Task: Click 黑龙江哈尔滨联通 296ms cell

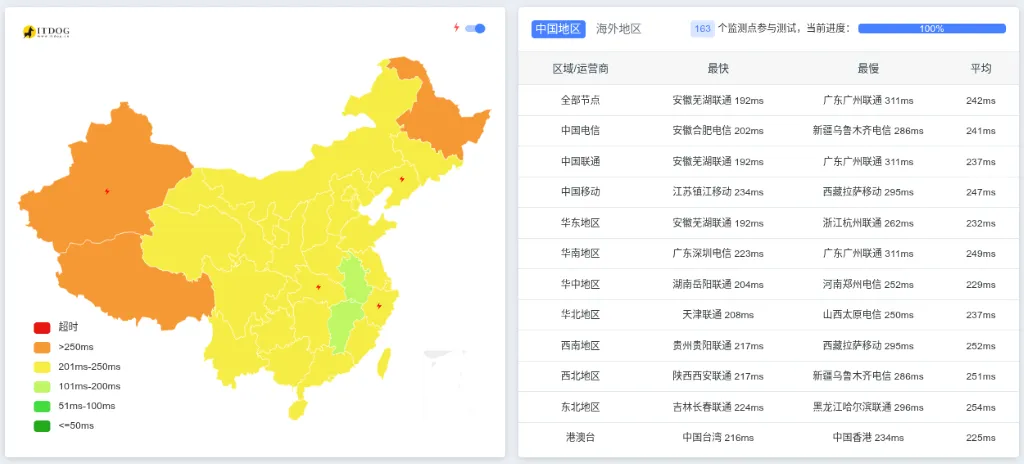Action: [868, 407]
